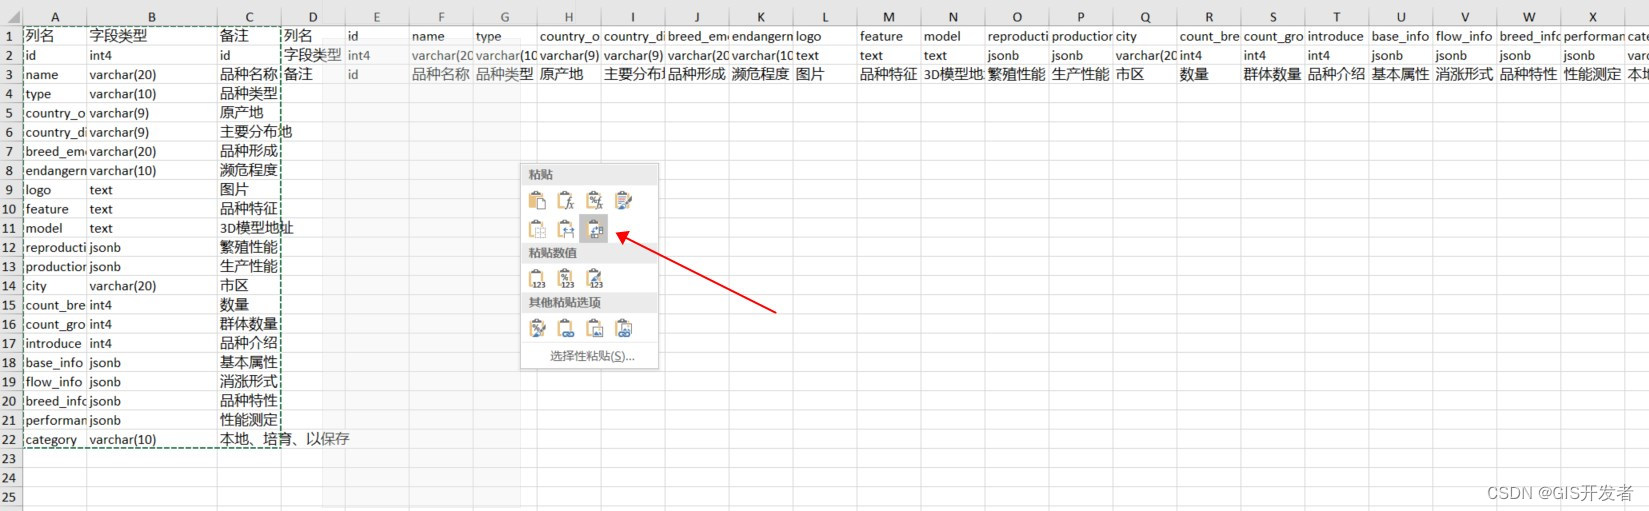Select column X header
Viewport: 1649px width, 511px height.
(1593, 17)
